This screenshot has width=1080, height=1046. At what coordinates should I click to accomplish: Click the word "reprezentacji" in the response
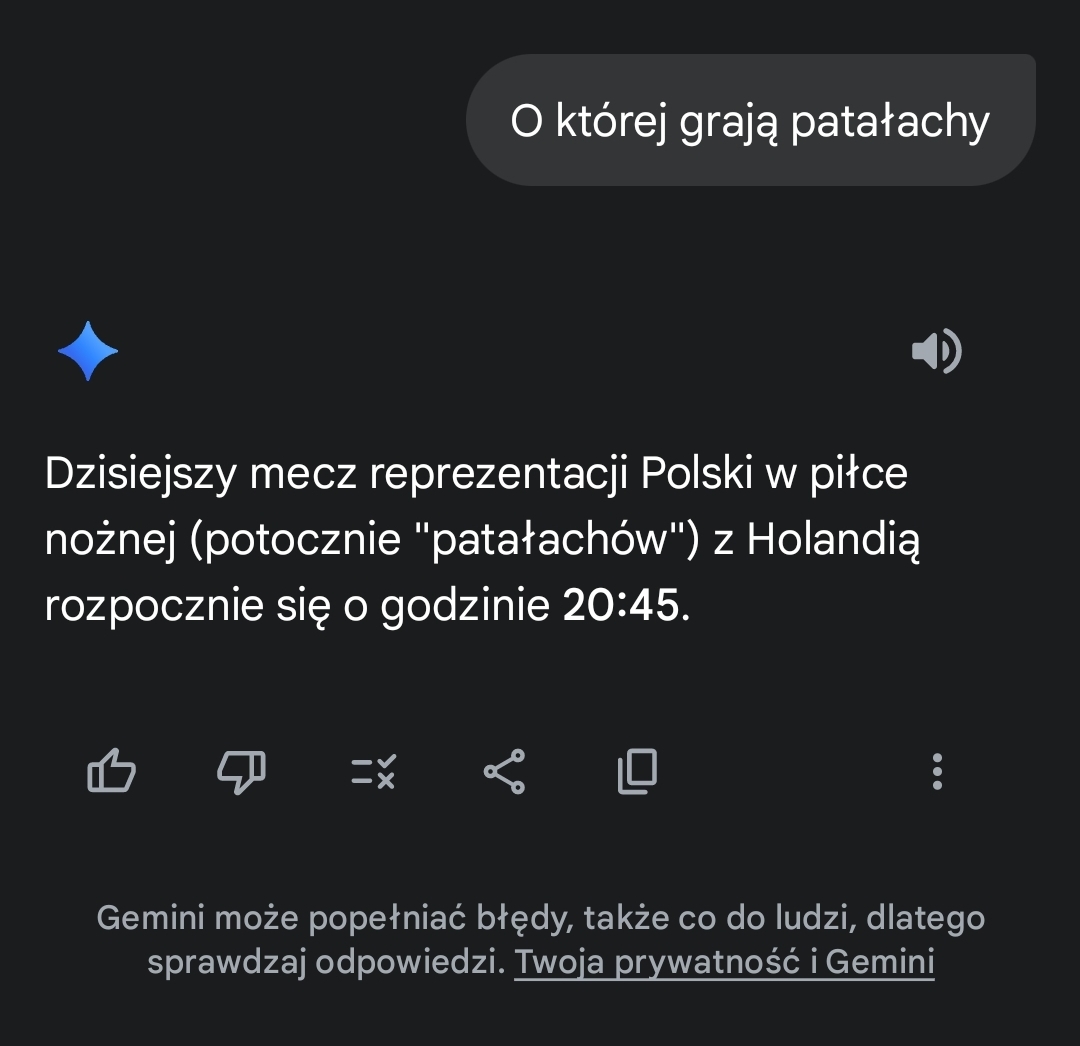tap(499, 474)
